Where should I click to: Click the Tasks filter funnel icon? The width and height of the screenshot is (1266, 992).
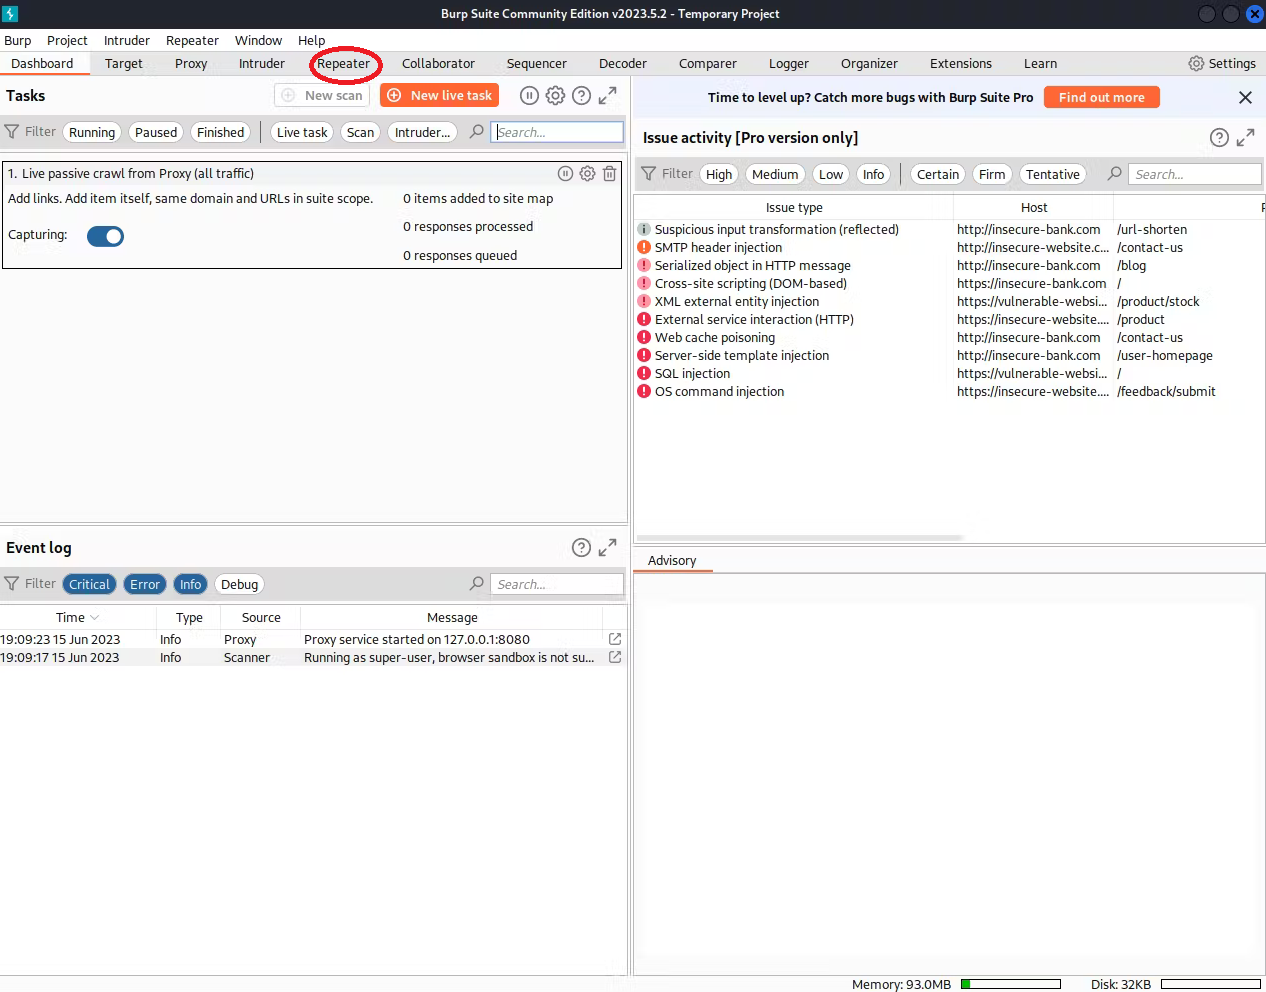click(x=12, y=132)
